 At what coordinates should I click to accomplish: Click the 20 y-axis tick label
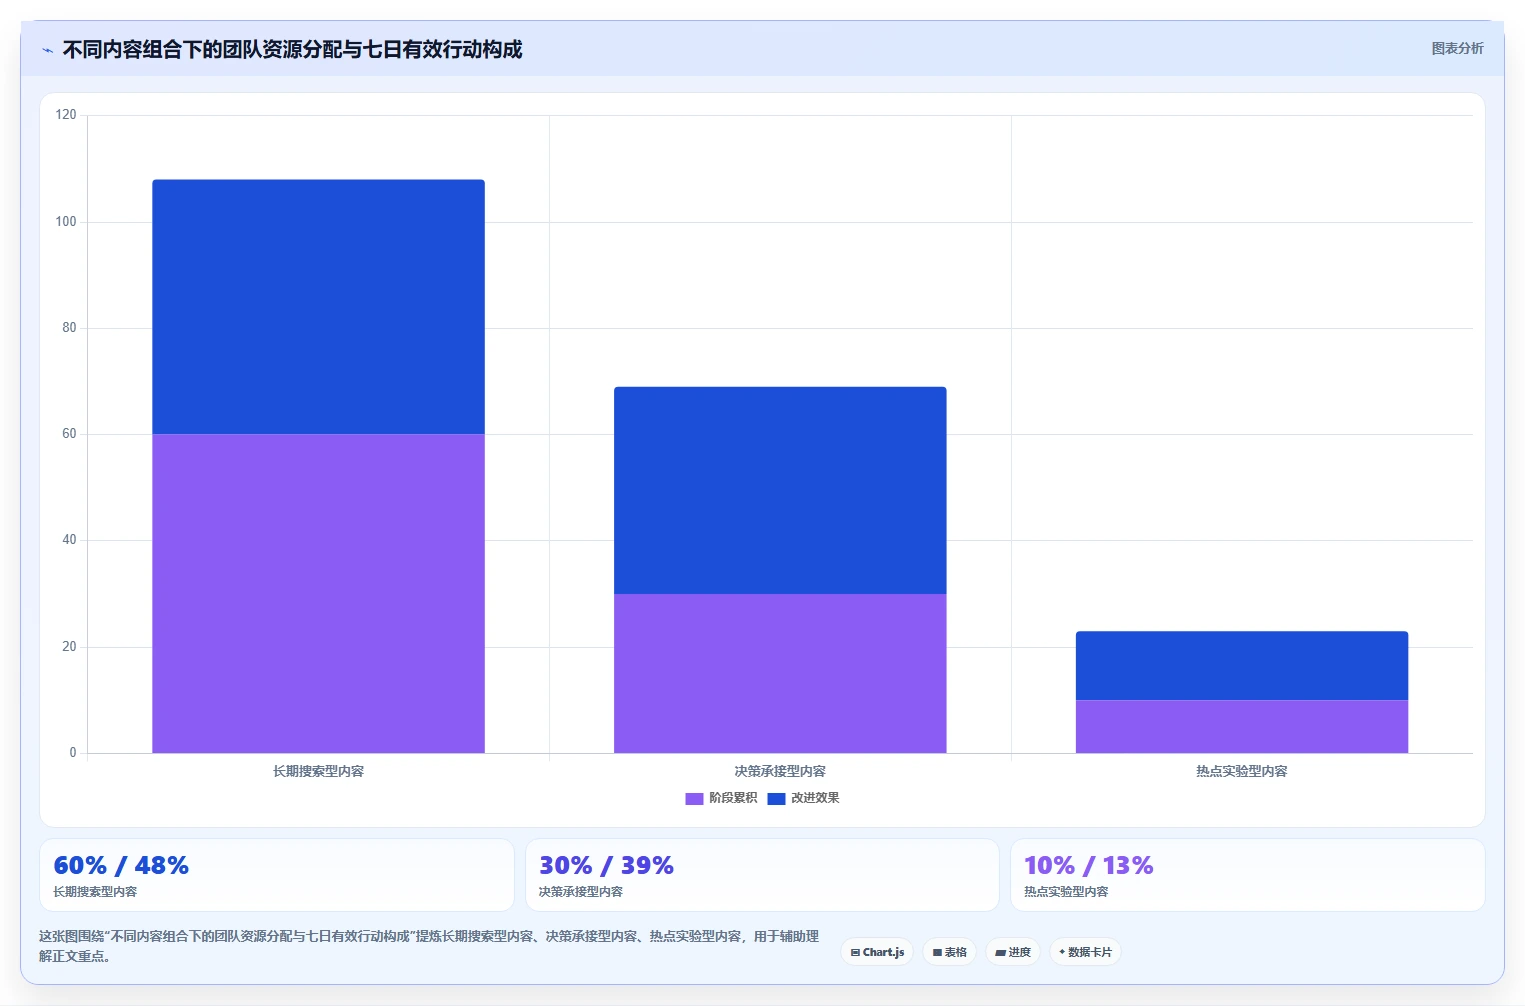point(69,647)
